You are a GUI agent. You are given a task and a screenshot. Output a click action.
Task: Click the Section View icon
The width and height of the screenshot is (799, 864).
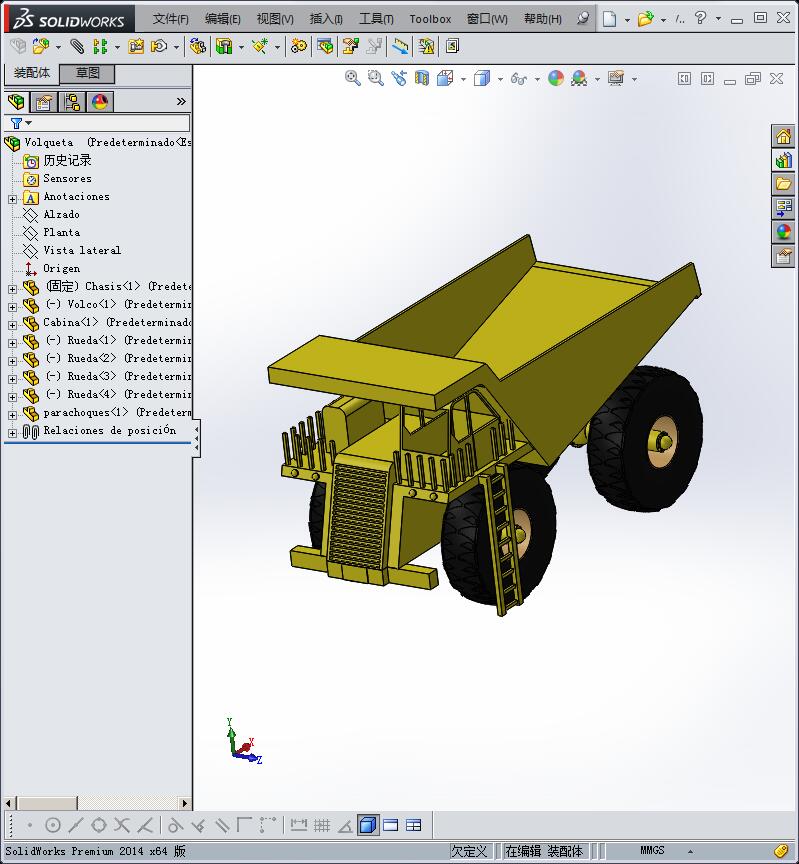[422, 79]
